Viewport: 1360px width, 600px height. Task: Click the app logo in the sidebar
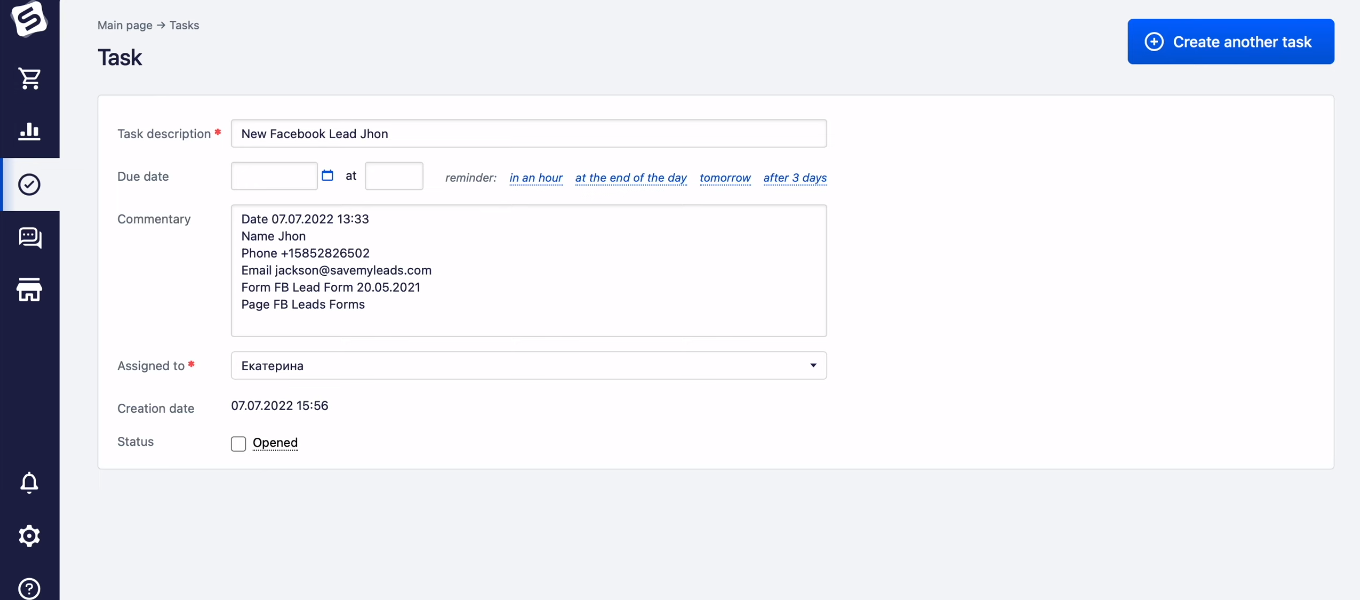click(29, 18)
